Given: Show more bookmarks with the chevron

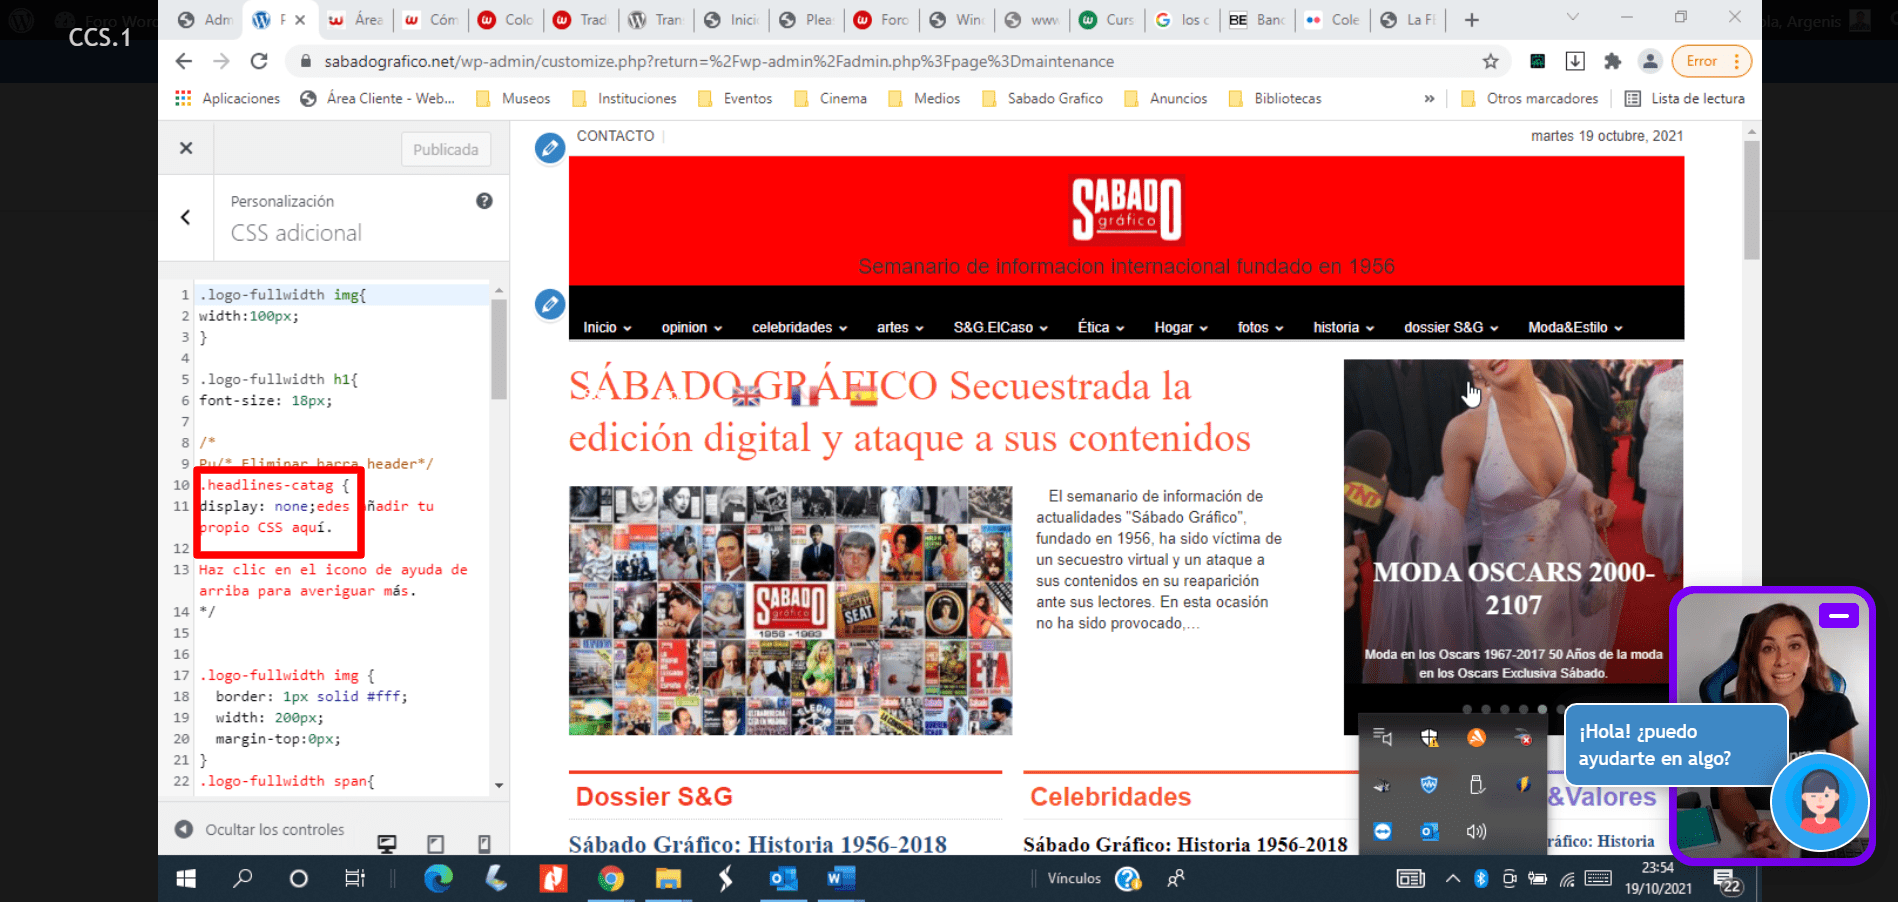Looking at the screenshot, I should tap(1429, 98).
